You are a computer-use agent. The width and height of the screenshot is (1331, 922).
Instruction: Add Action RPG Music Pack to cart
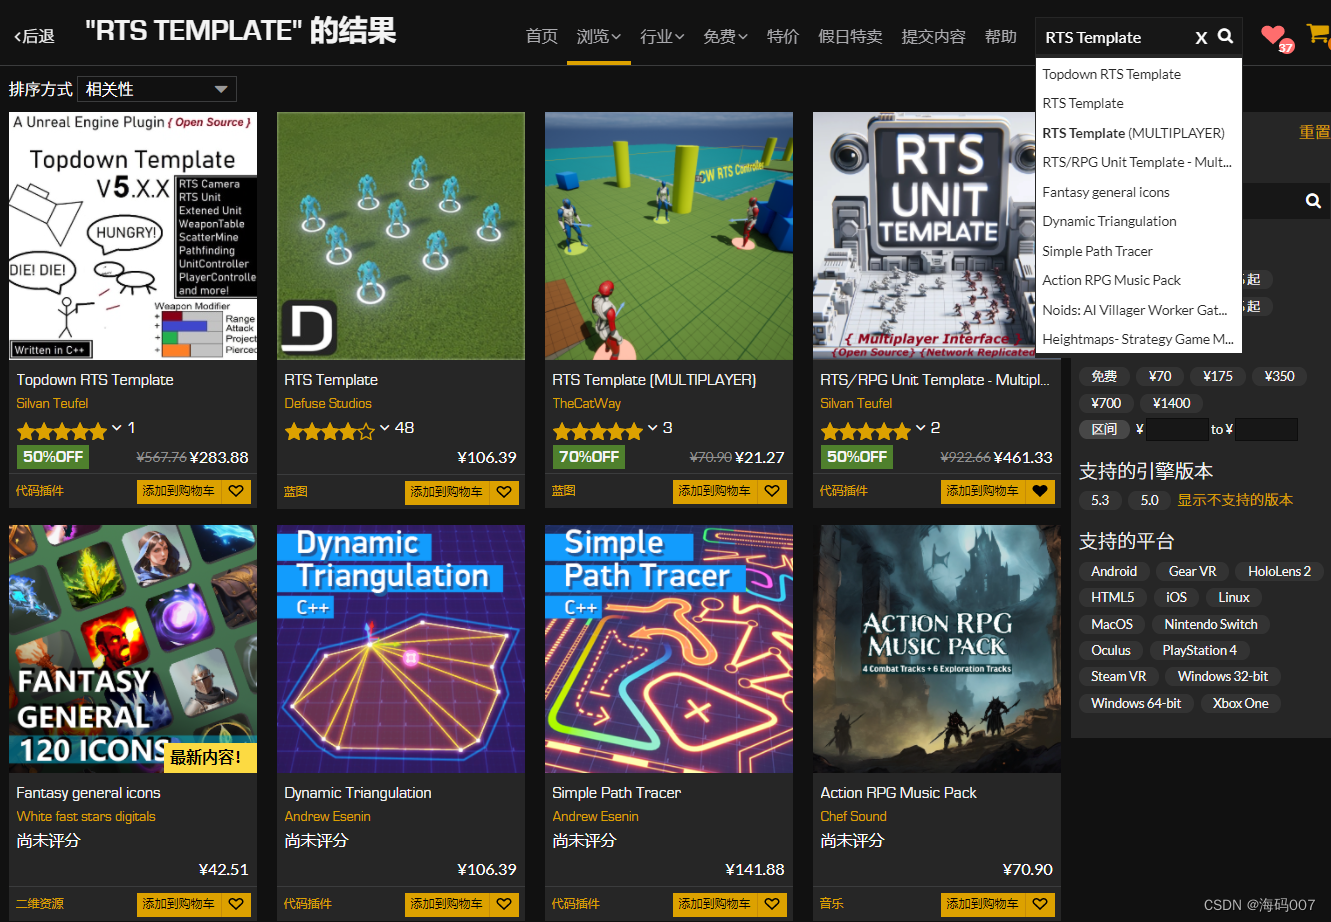tap(983, 904)
